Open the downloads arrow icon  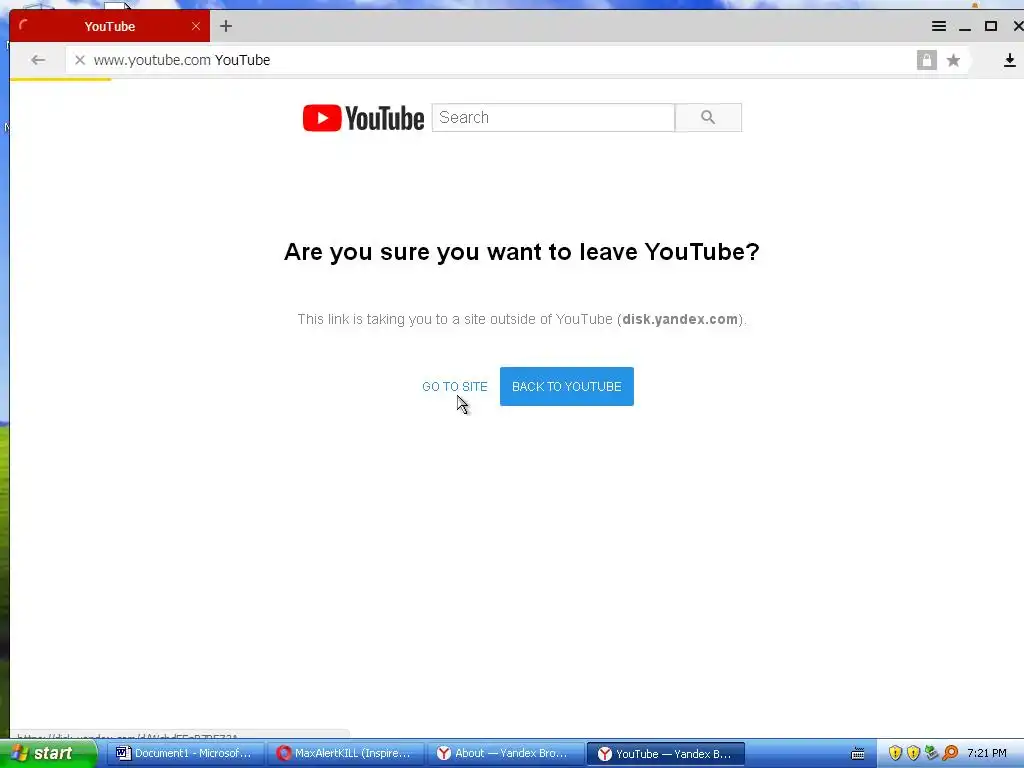[x=1010, y=60]
